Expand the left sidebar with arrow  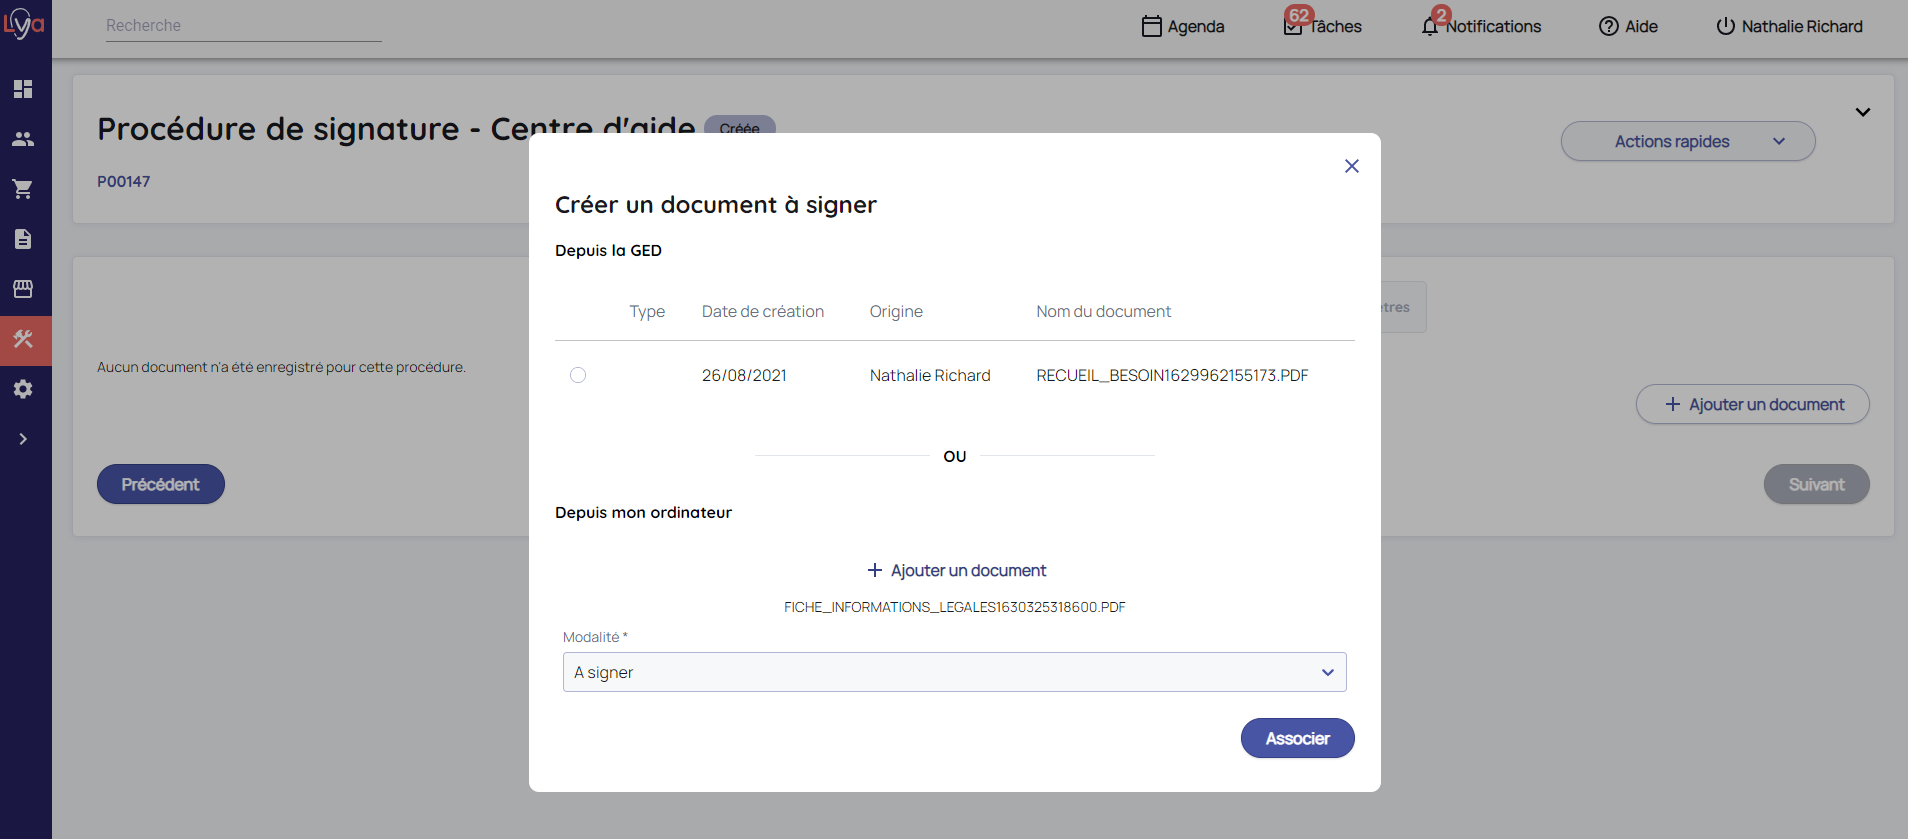pos(23,439)
